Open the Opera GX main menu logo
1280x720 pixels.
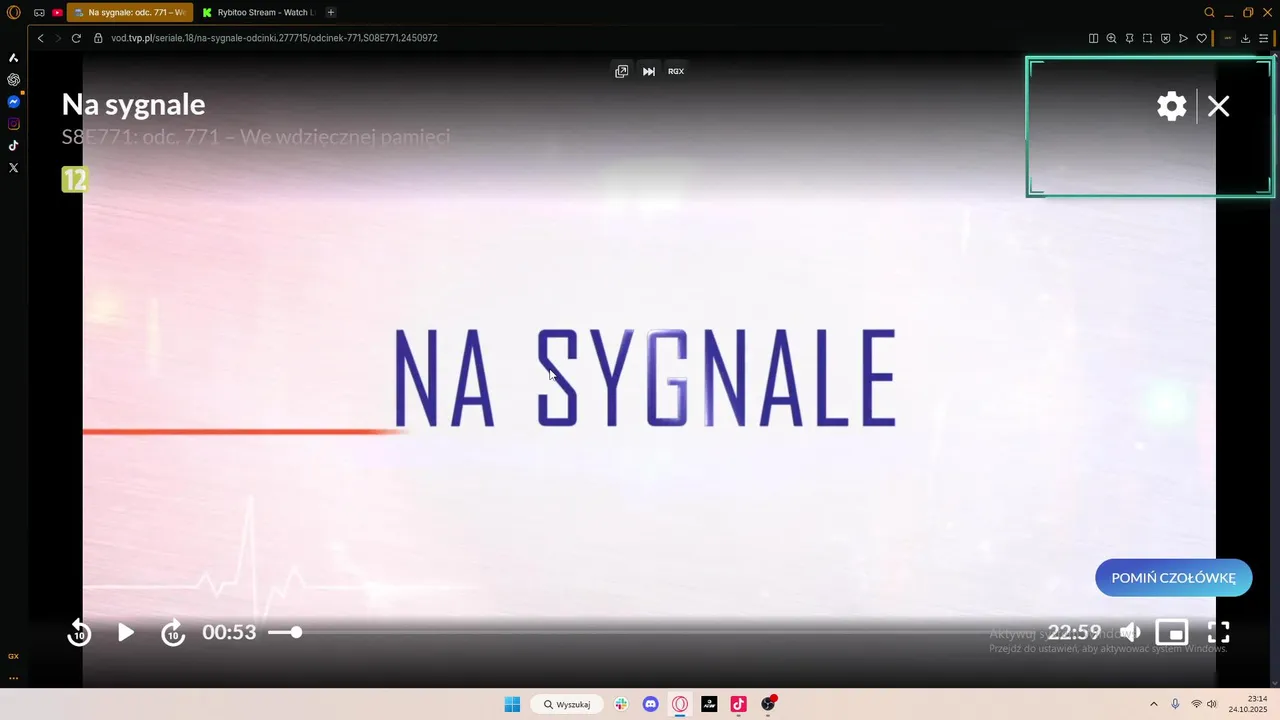coord(14,12)
